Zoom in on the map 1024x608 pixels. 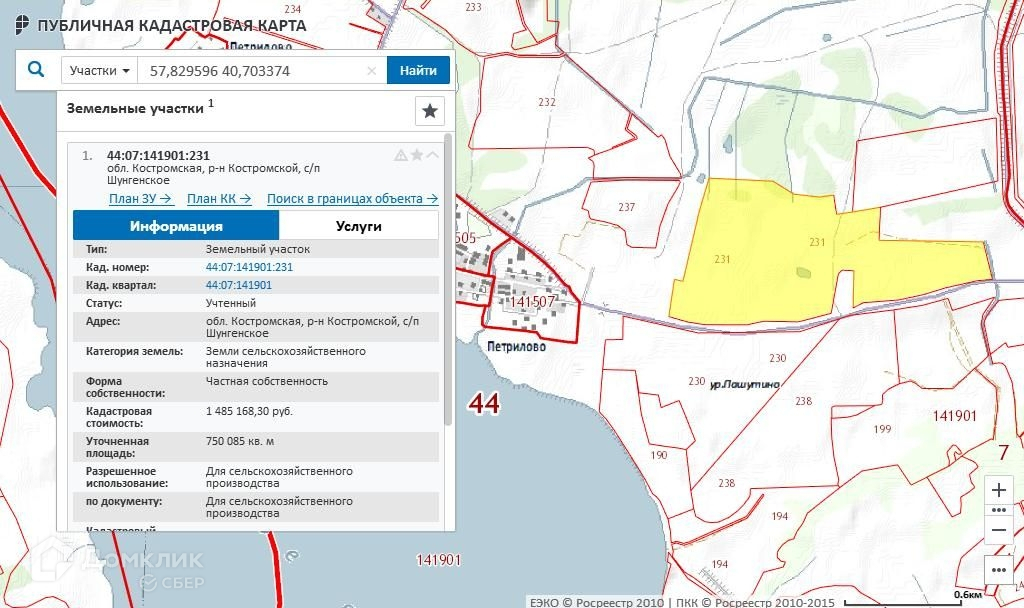click(998, 490)
